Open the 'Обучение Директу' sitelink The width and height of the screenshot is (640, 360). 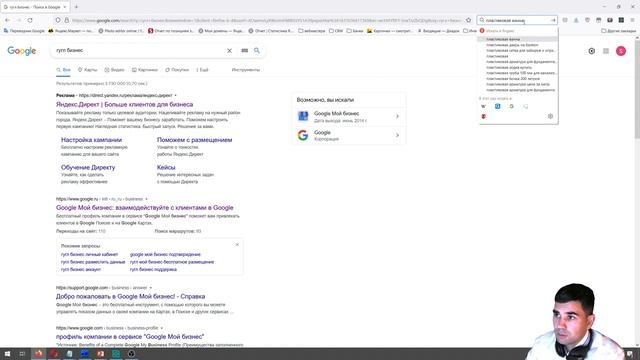88,167
